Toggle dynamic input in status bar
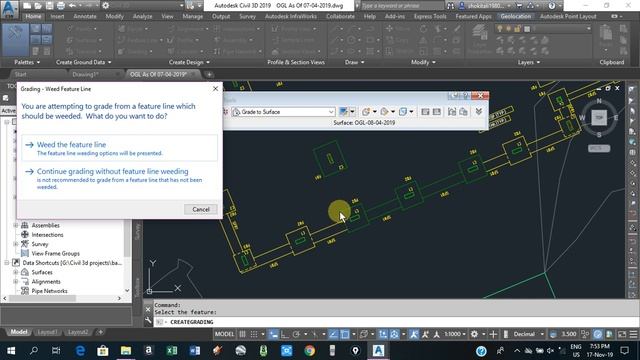This screenshot has width=640, height=360. coord(273,334)
